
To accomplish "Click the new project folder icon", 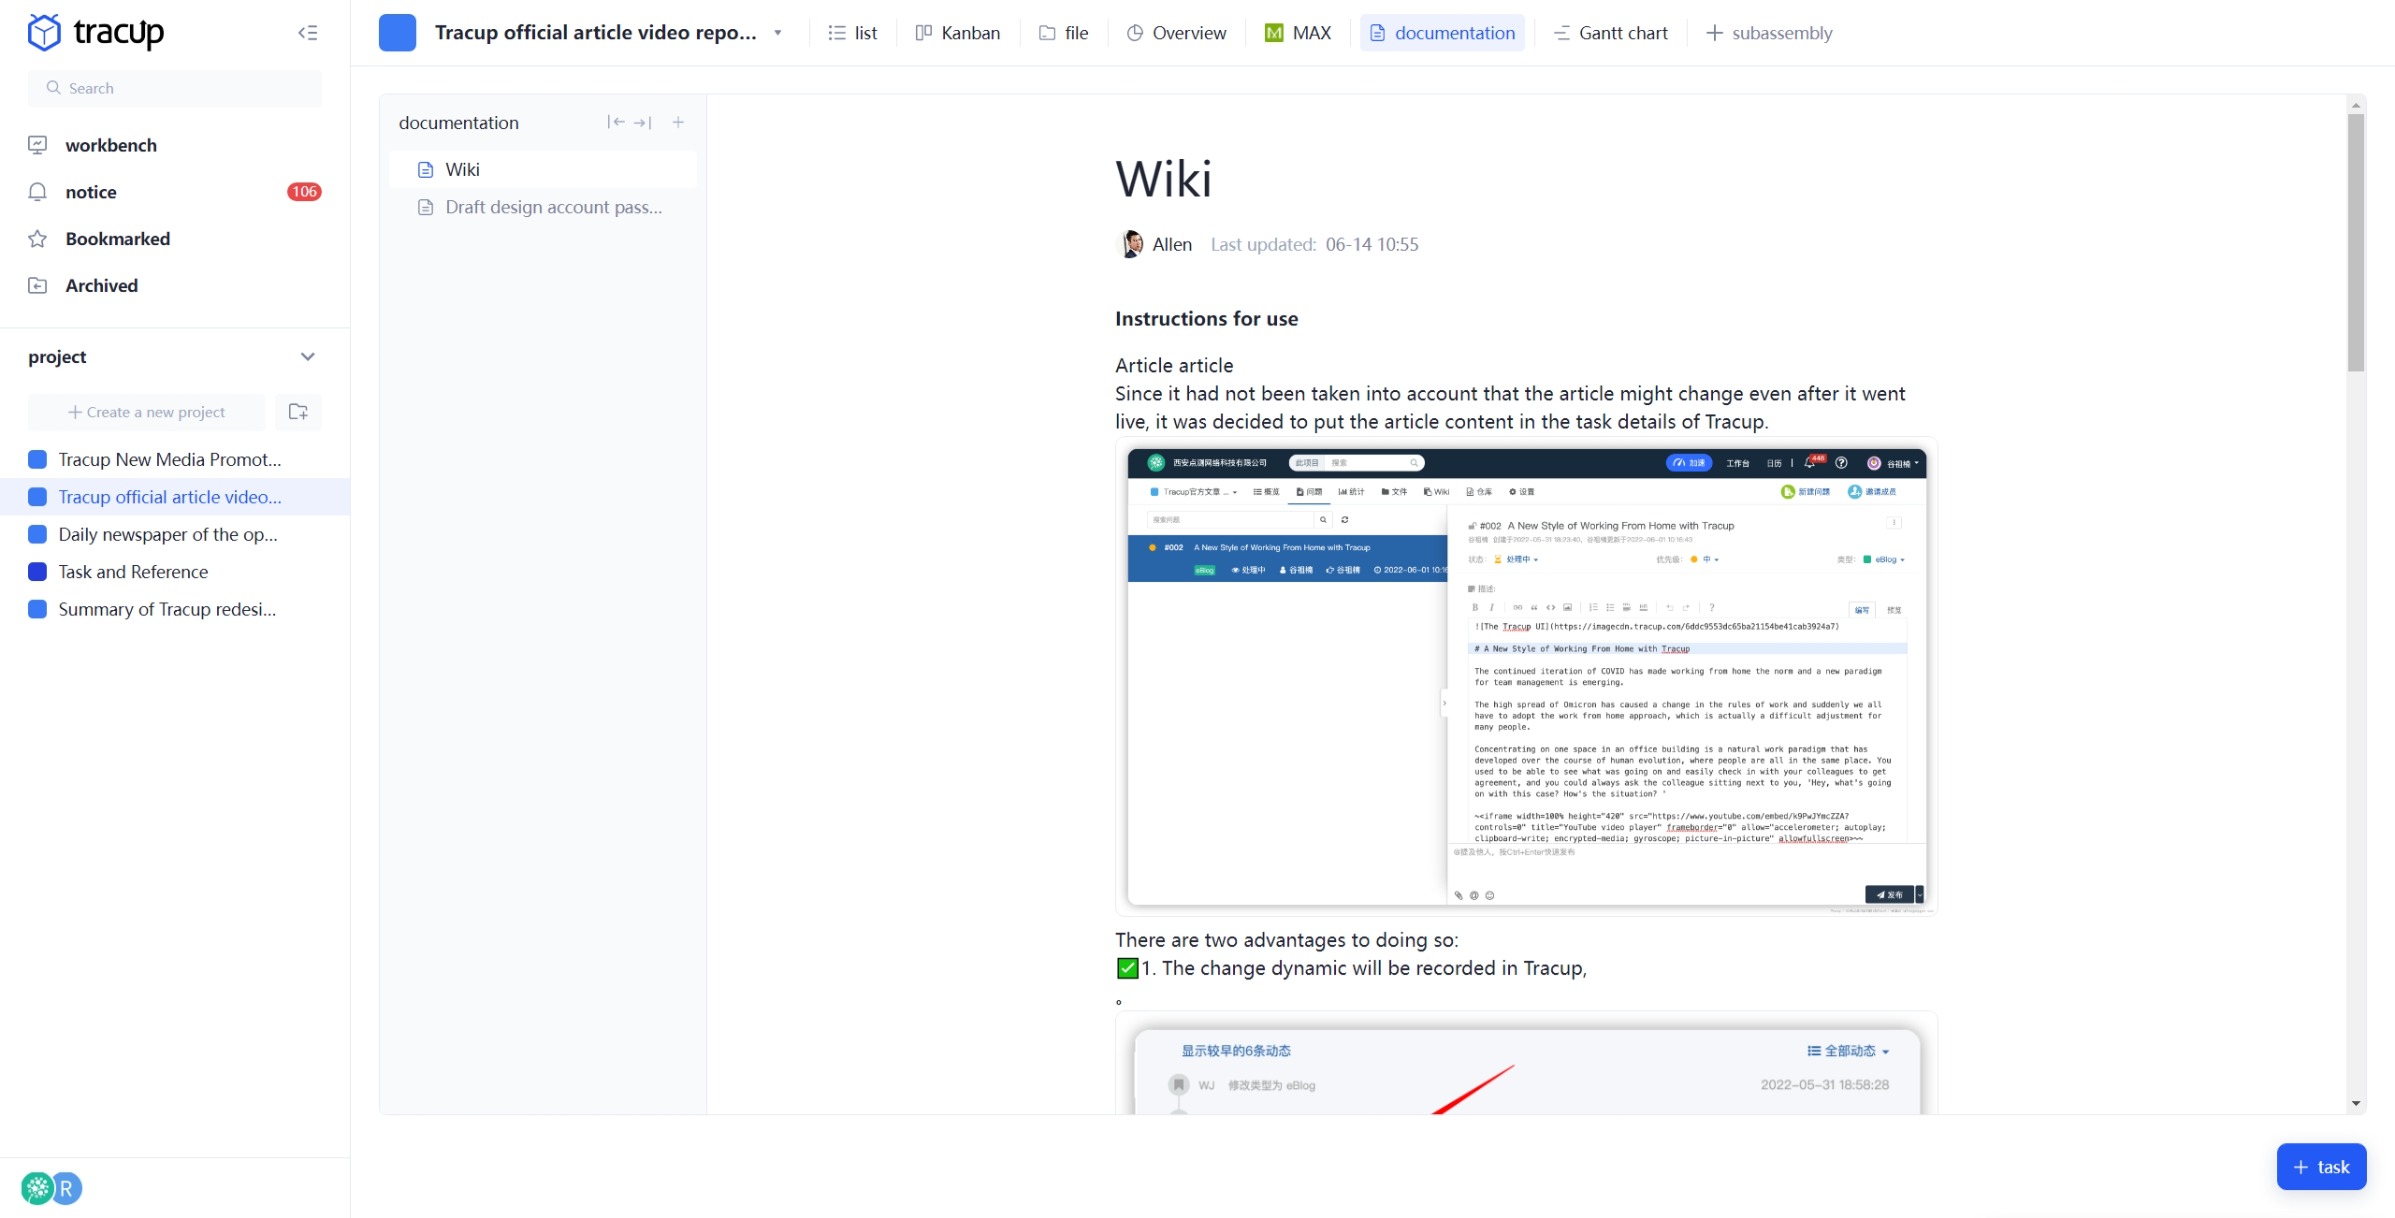I will click(298, 412).
